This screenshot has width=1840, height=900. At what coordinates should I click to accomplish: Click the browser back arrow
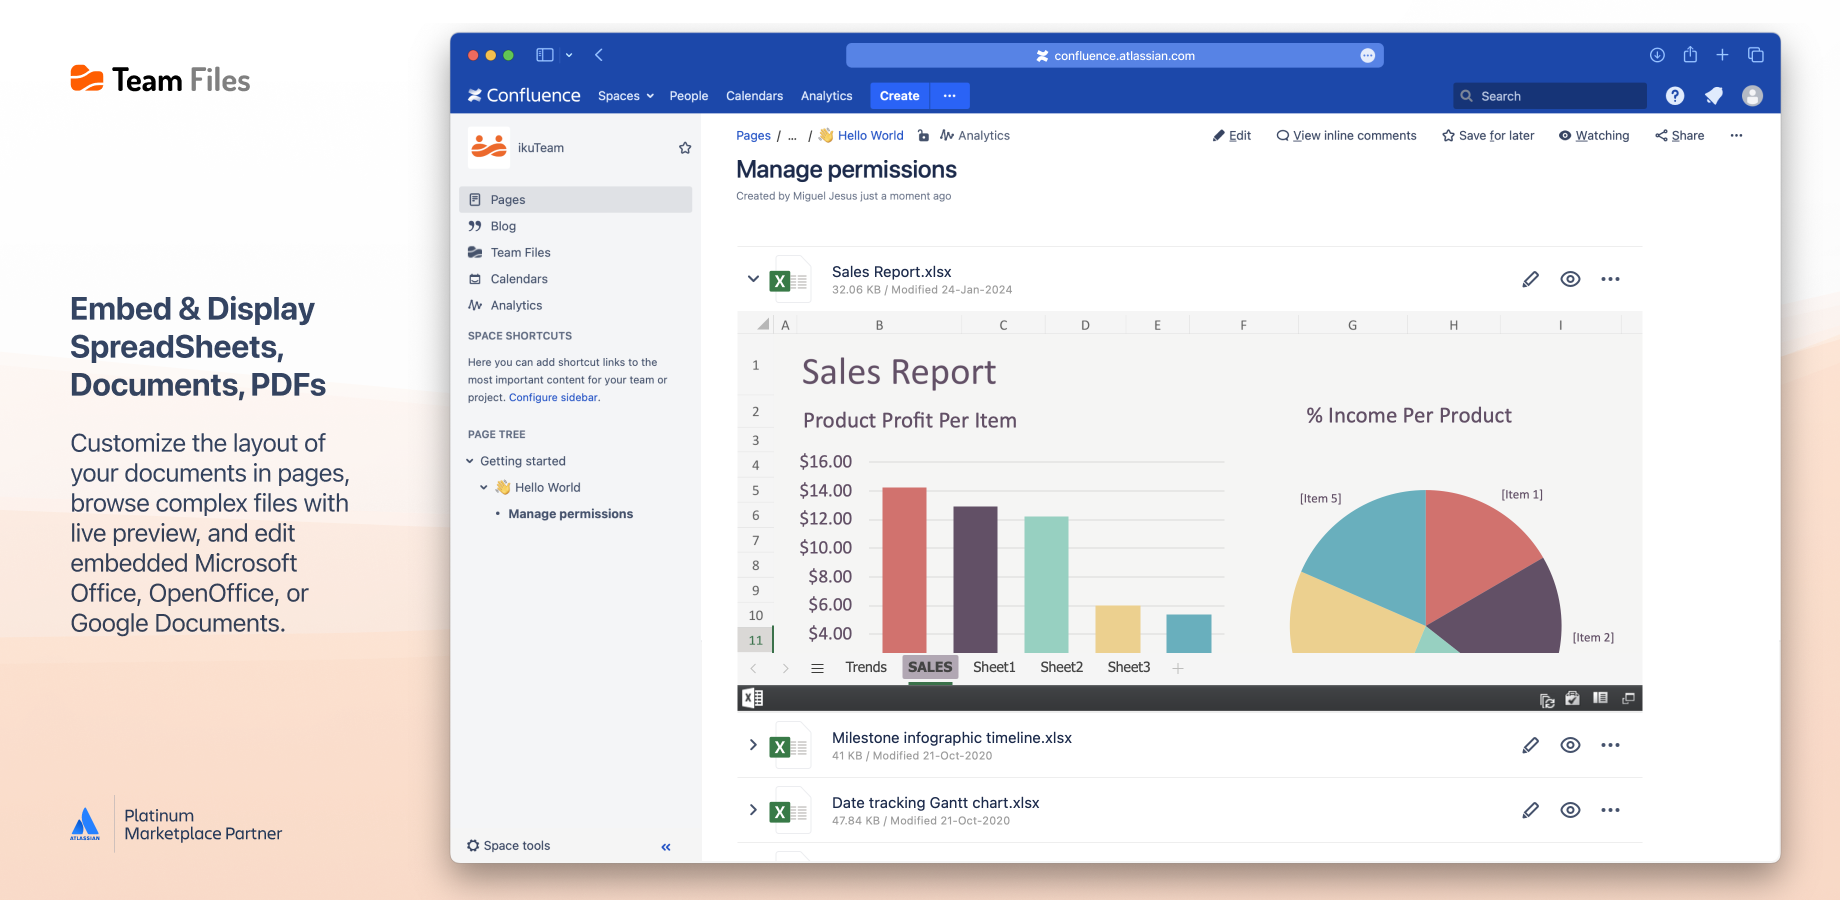599,56
